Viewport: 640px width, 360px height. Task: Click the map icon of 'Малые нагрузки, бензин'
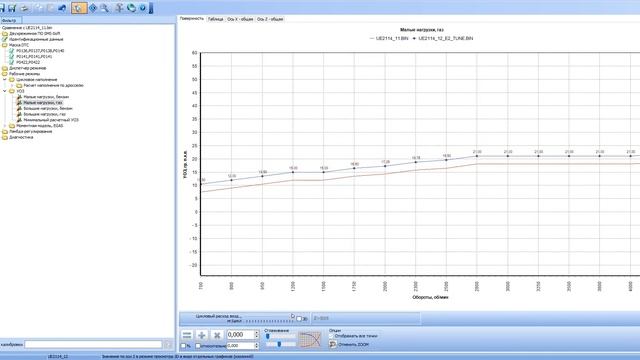click(19, 97)
